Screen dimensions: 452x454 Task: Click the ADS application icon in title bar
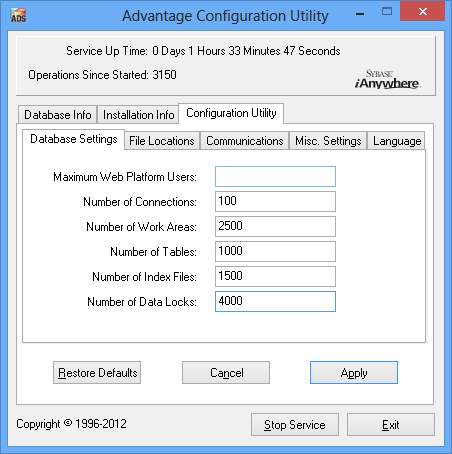click(x=18, y=15)
